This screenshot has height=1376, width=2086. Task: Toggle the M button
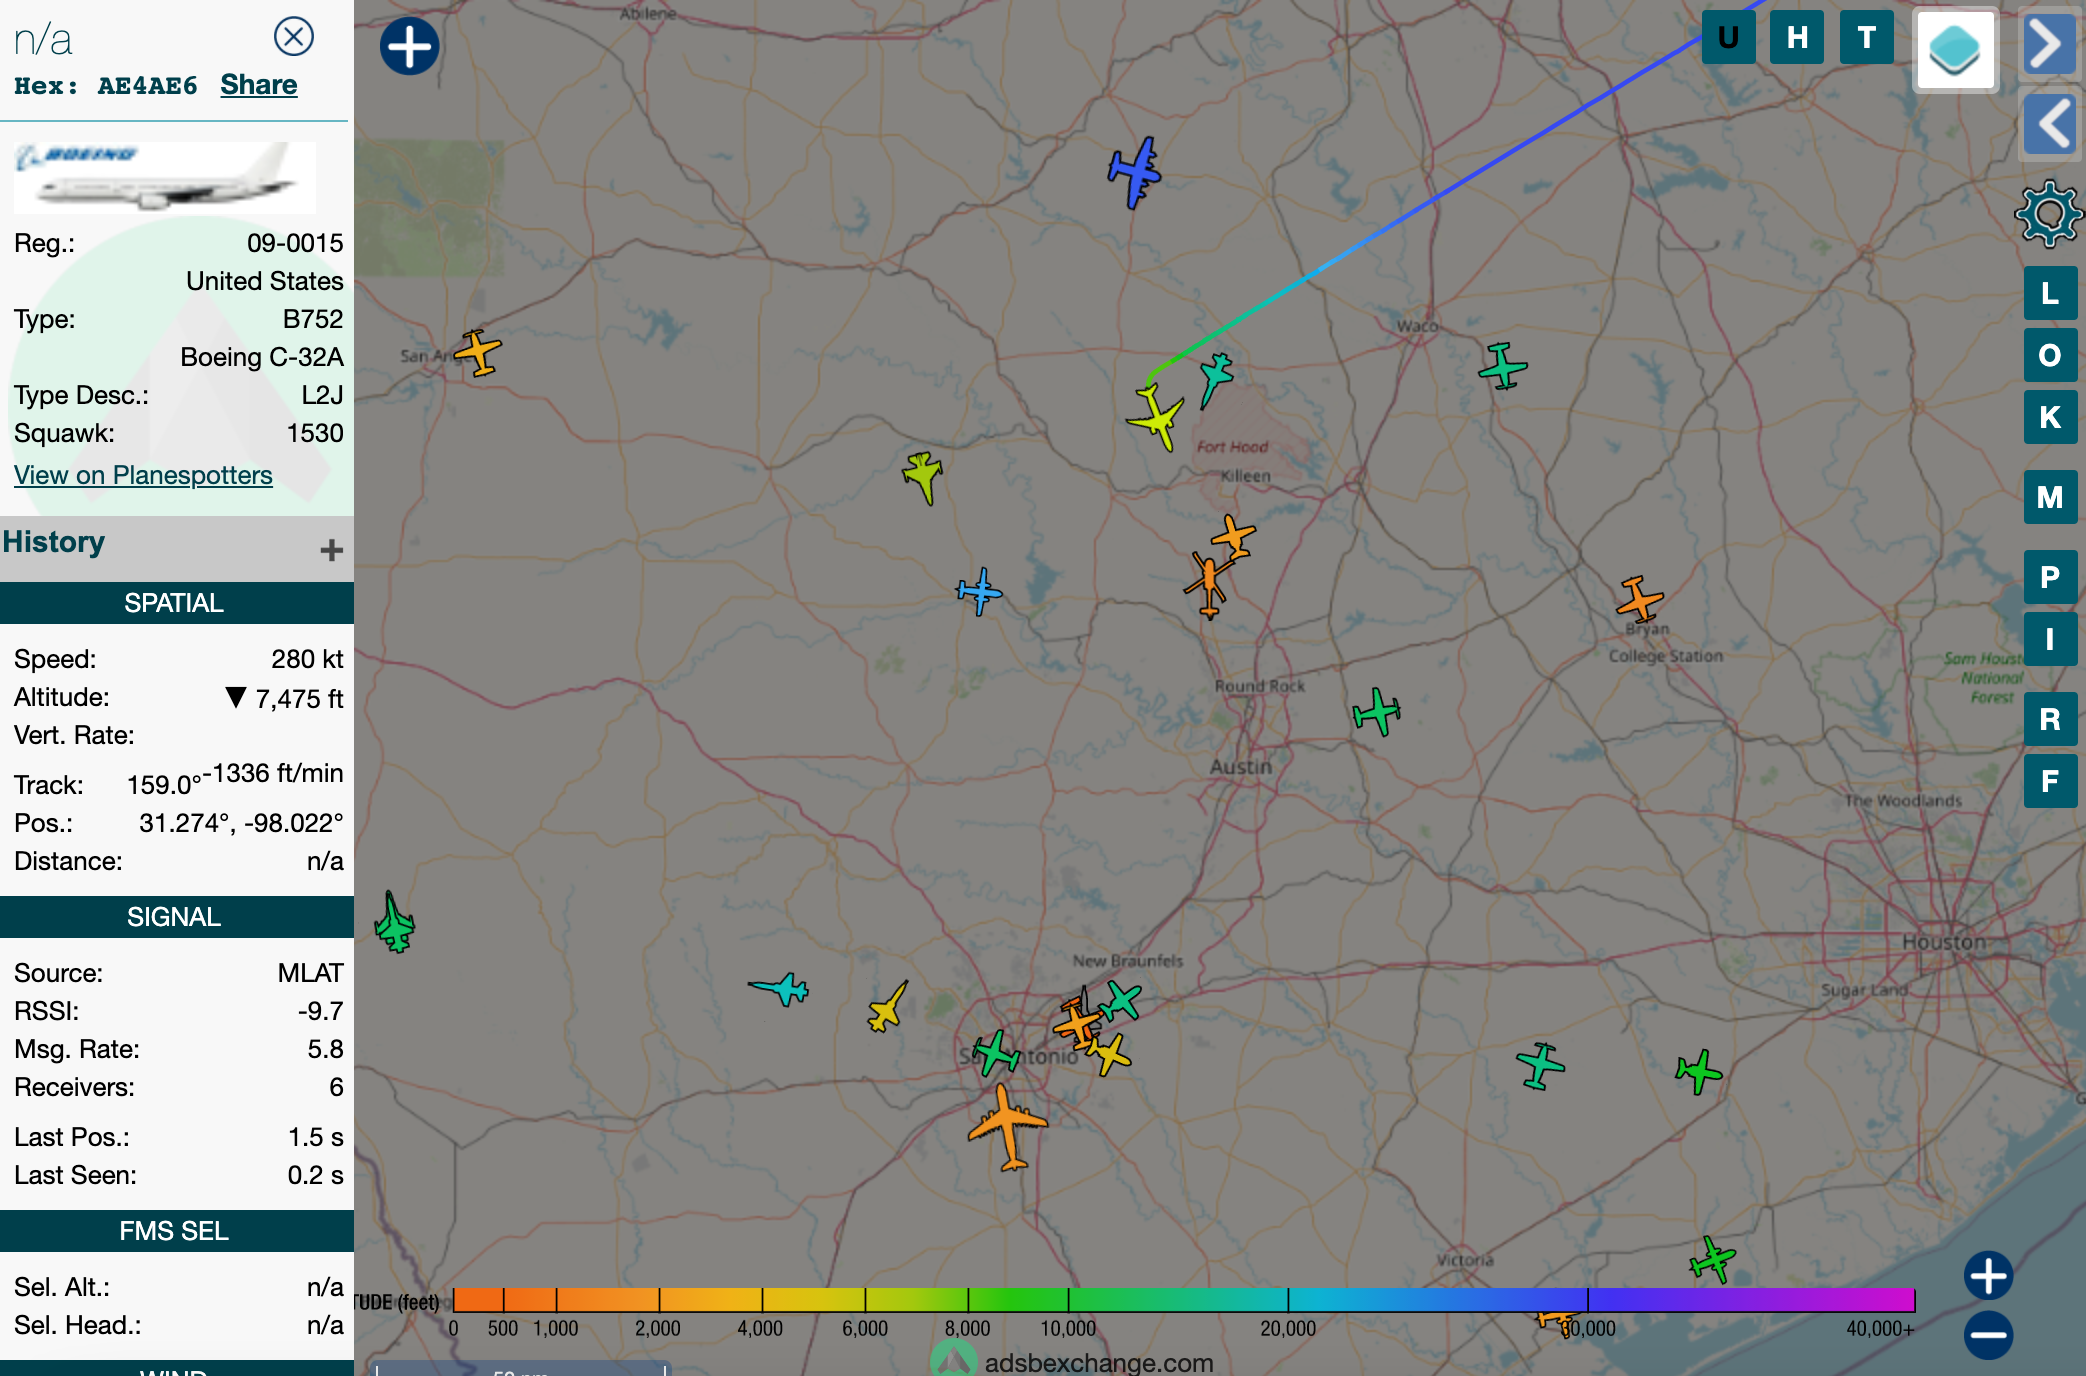pyautogui.click(x=2050, y=497)
